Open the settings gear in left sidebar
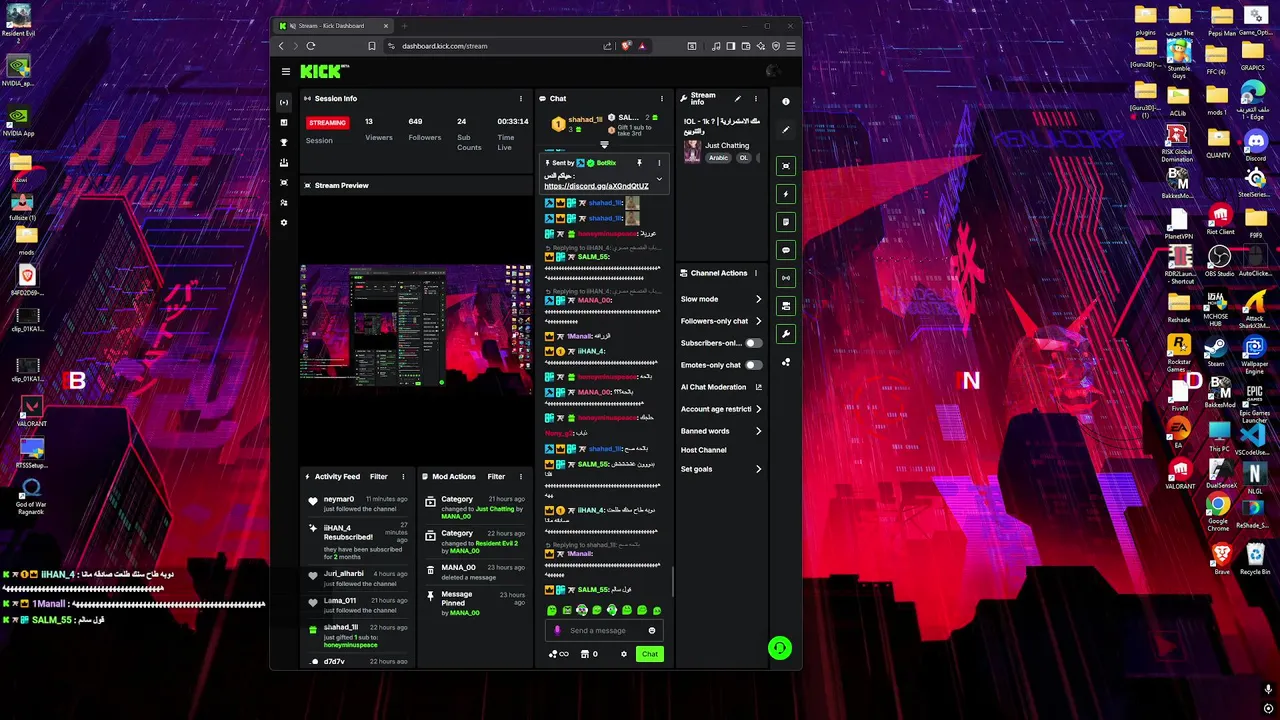This screenshot has width=1280, height=720. (x=284, y=222)
